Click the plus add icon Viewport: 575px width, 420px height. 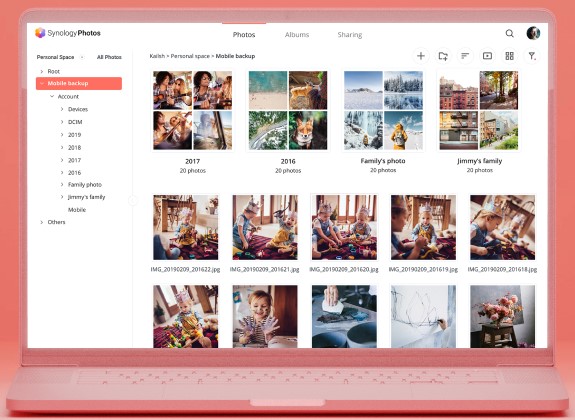pyautogui.click(x=421, y=56)
